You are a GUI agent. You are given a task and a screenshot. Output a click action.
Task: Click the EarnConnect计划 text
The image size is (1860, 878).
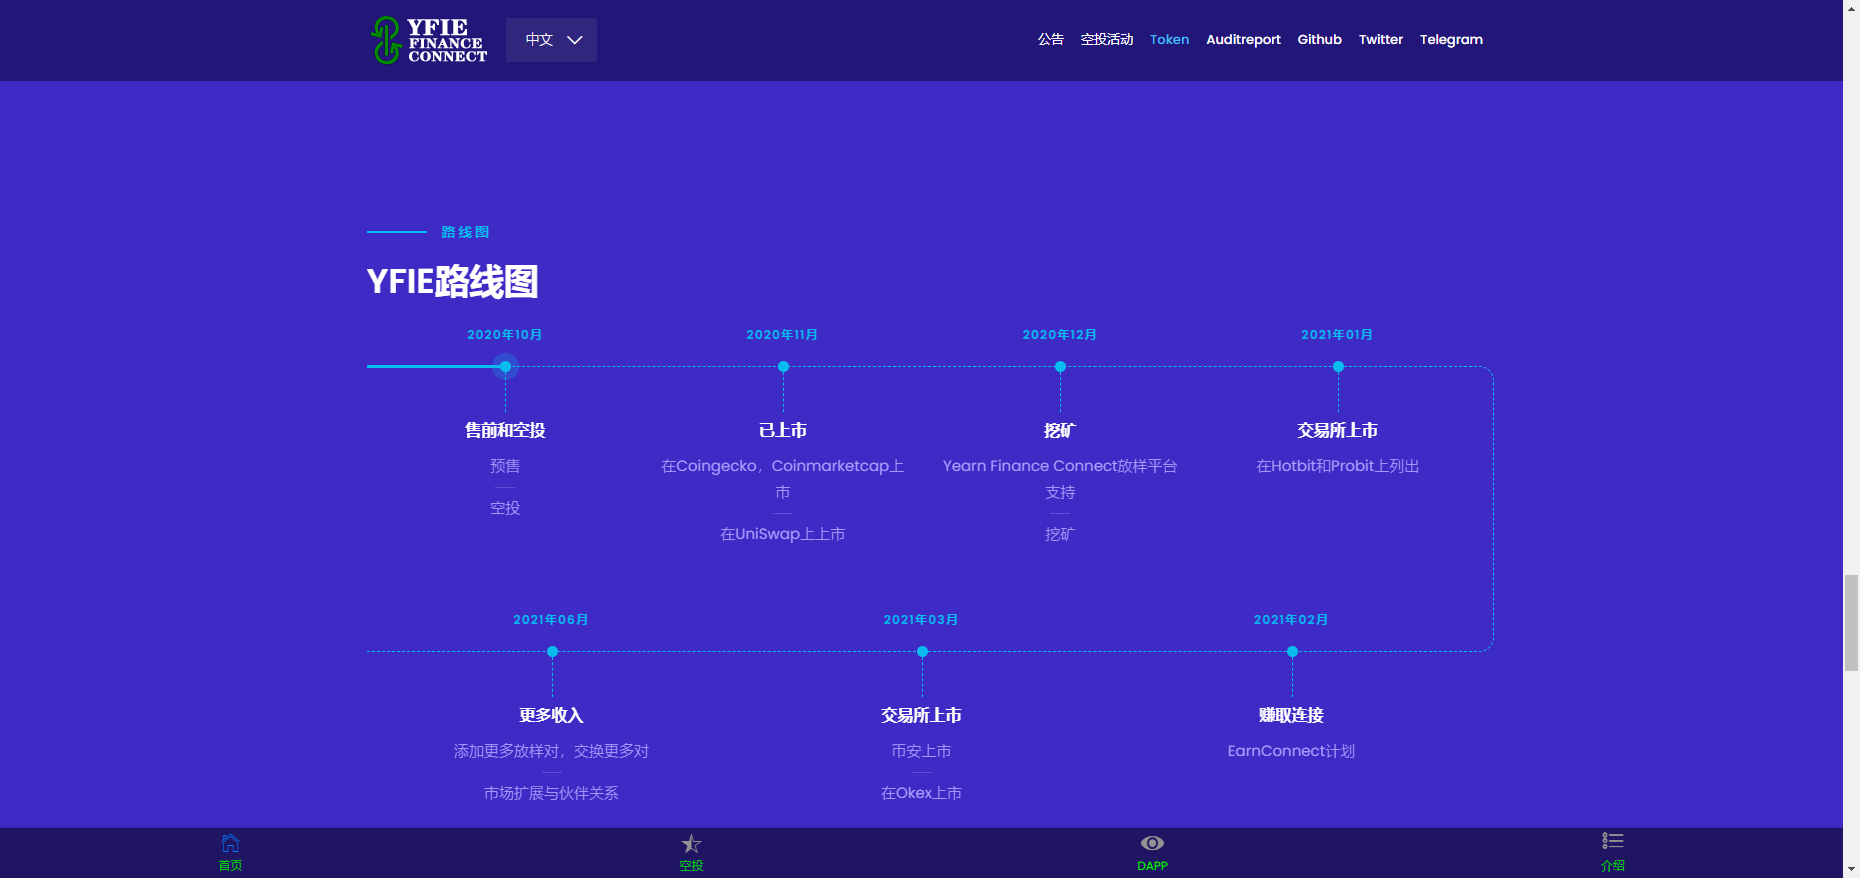[1291, 751]
